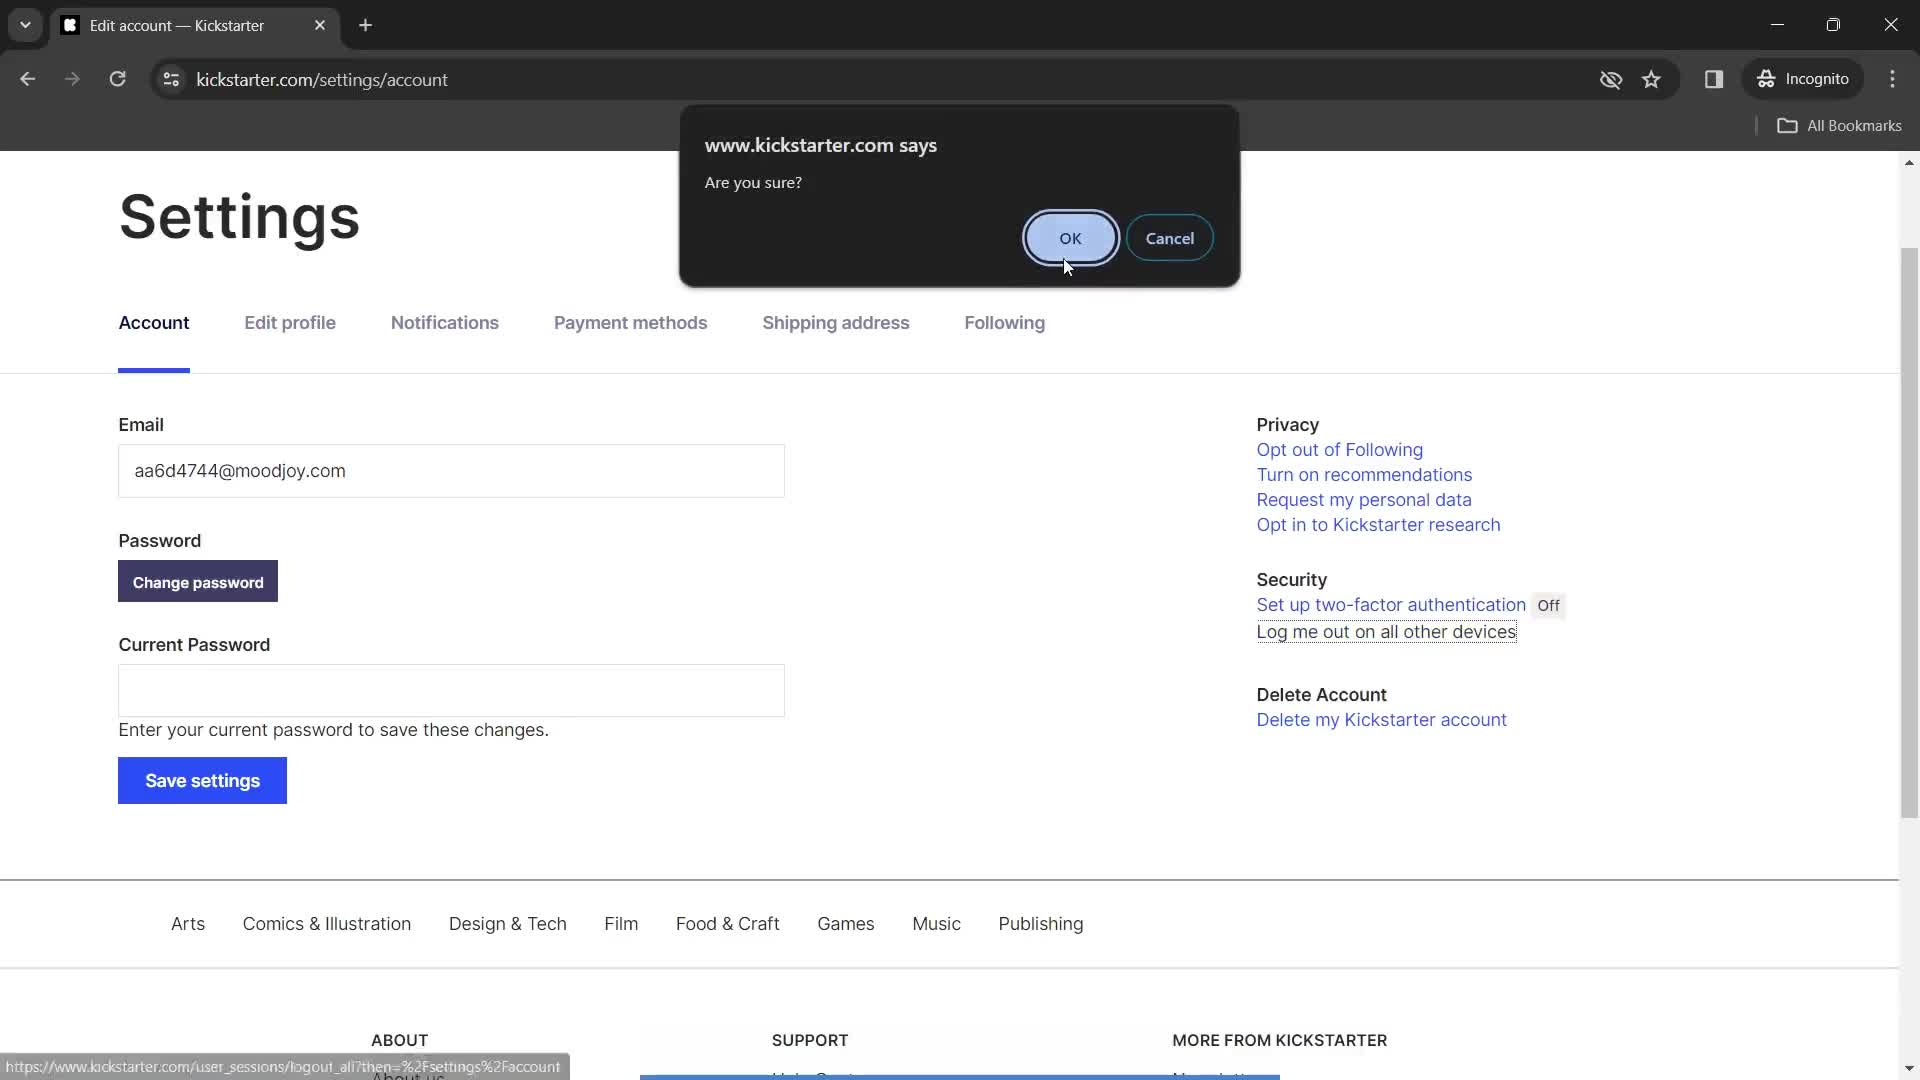Viewport: 1920px width, 1080px height.
Task: Click the Delete Account heading
Action: click(1321, 695)
